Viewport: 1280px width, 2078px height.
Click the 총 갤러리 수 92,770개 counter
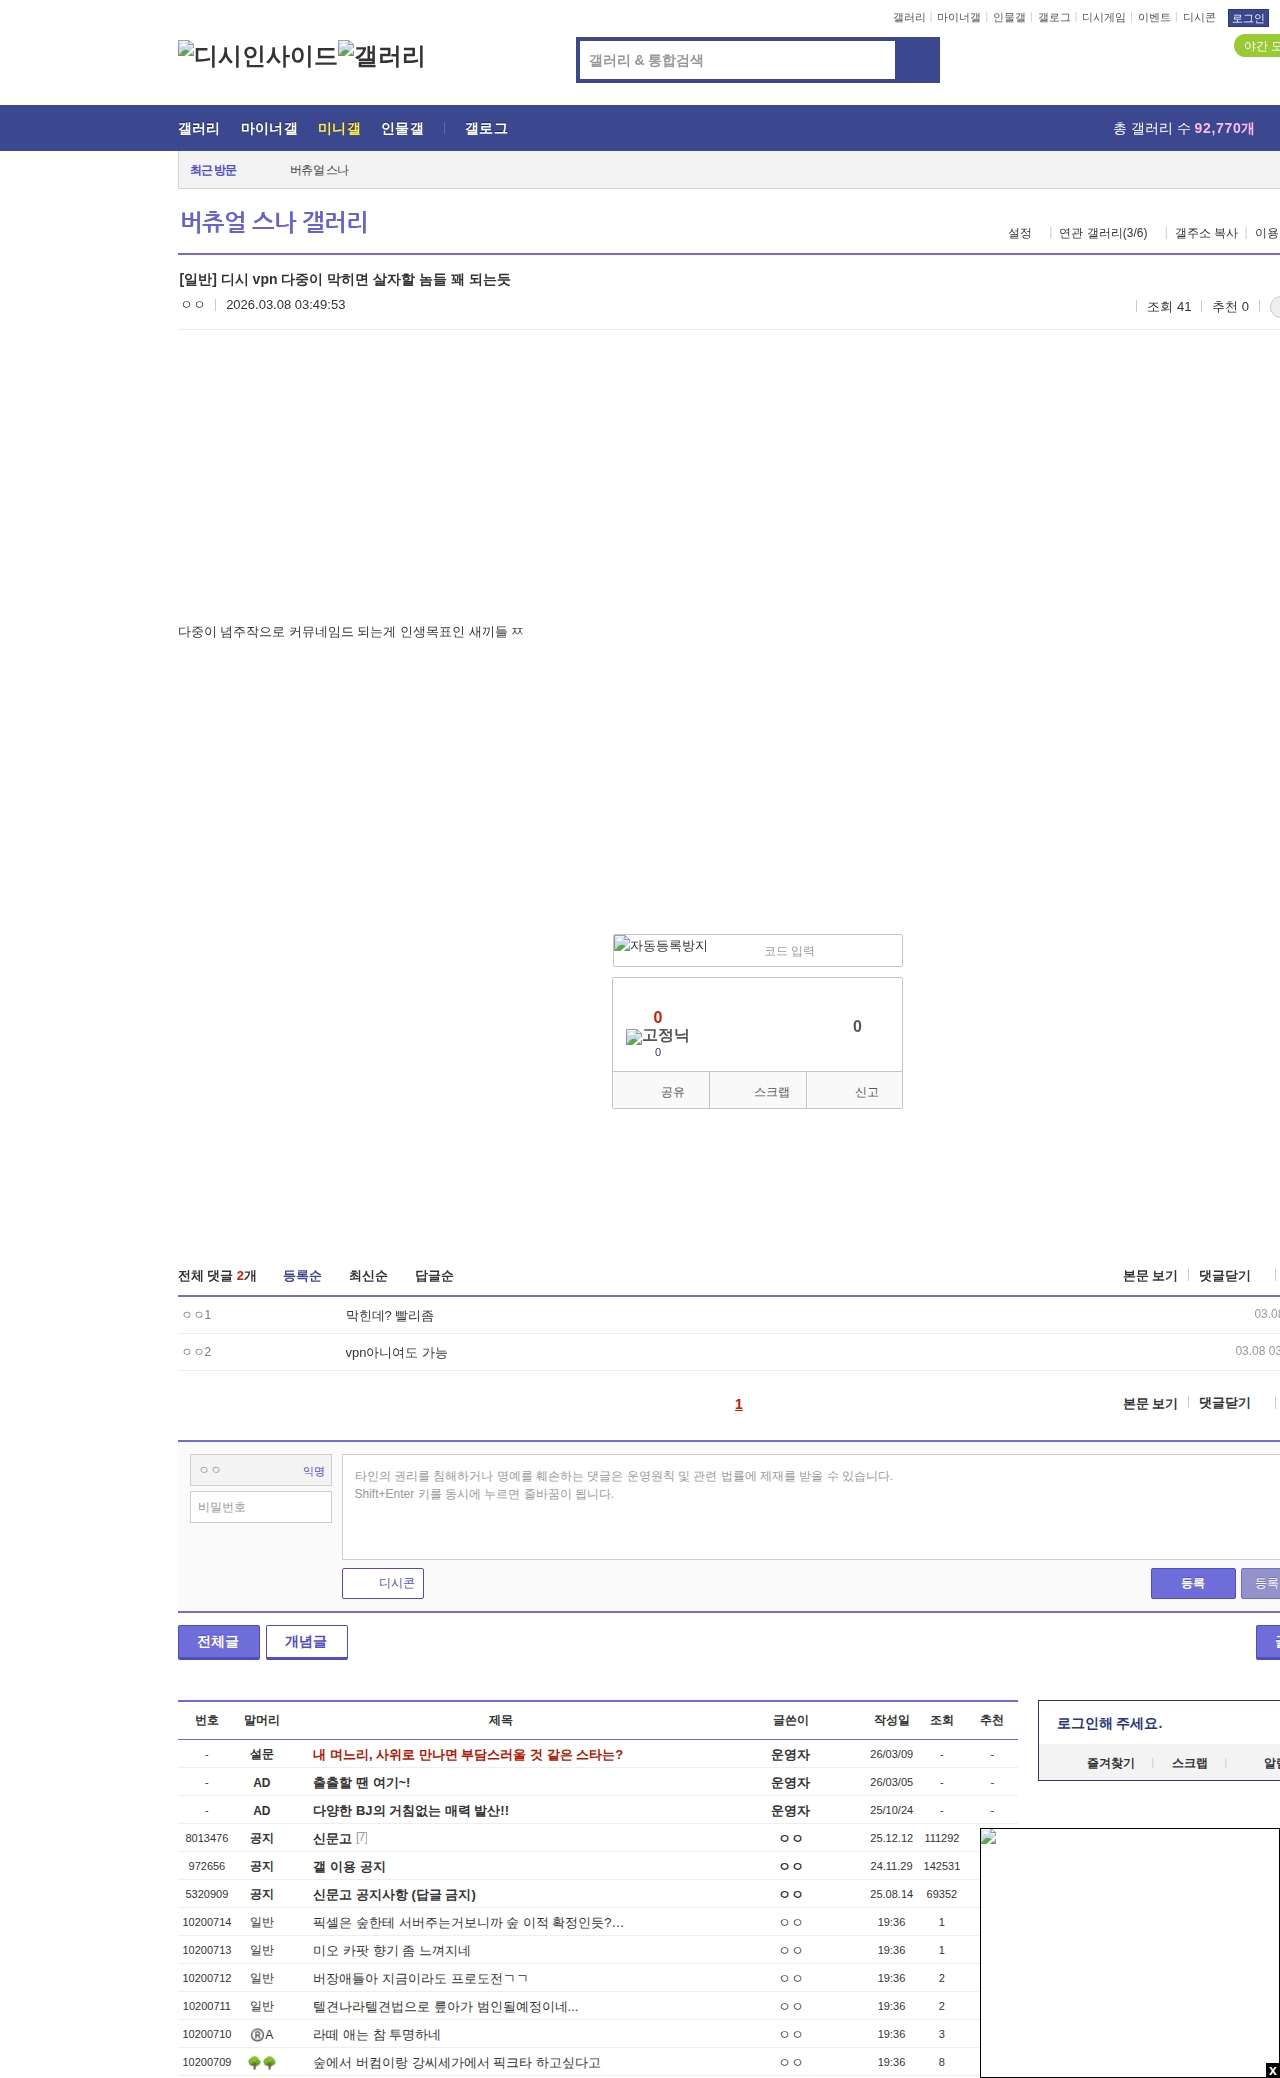click(1184, 128)
